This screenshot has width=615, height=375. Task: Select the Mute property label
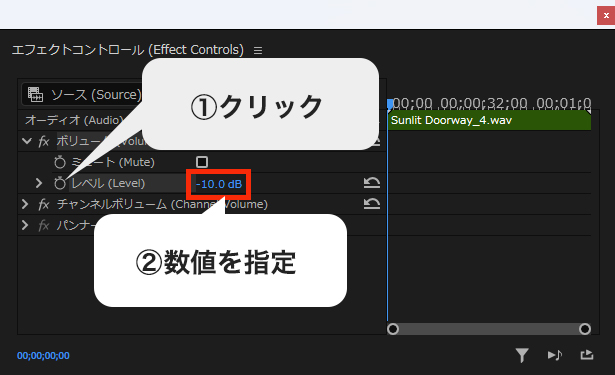coord(113,162)
